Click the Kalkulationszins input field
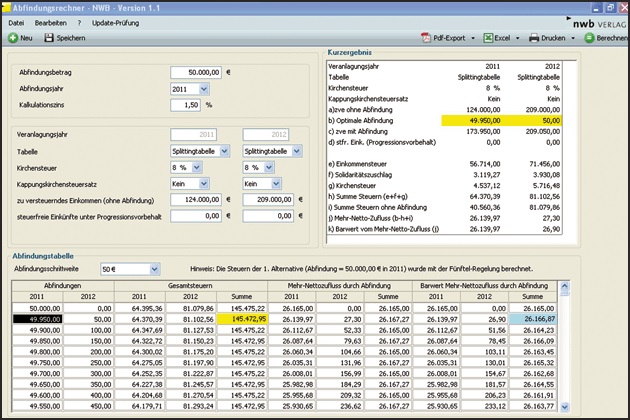The image size is (630, 420). 185,104
